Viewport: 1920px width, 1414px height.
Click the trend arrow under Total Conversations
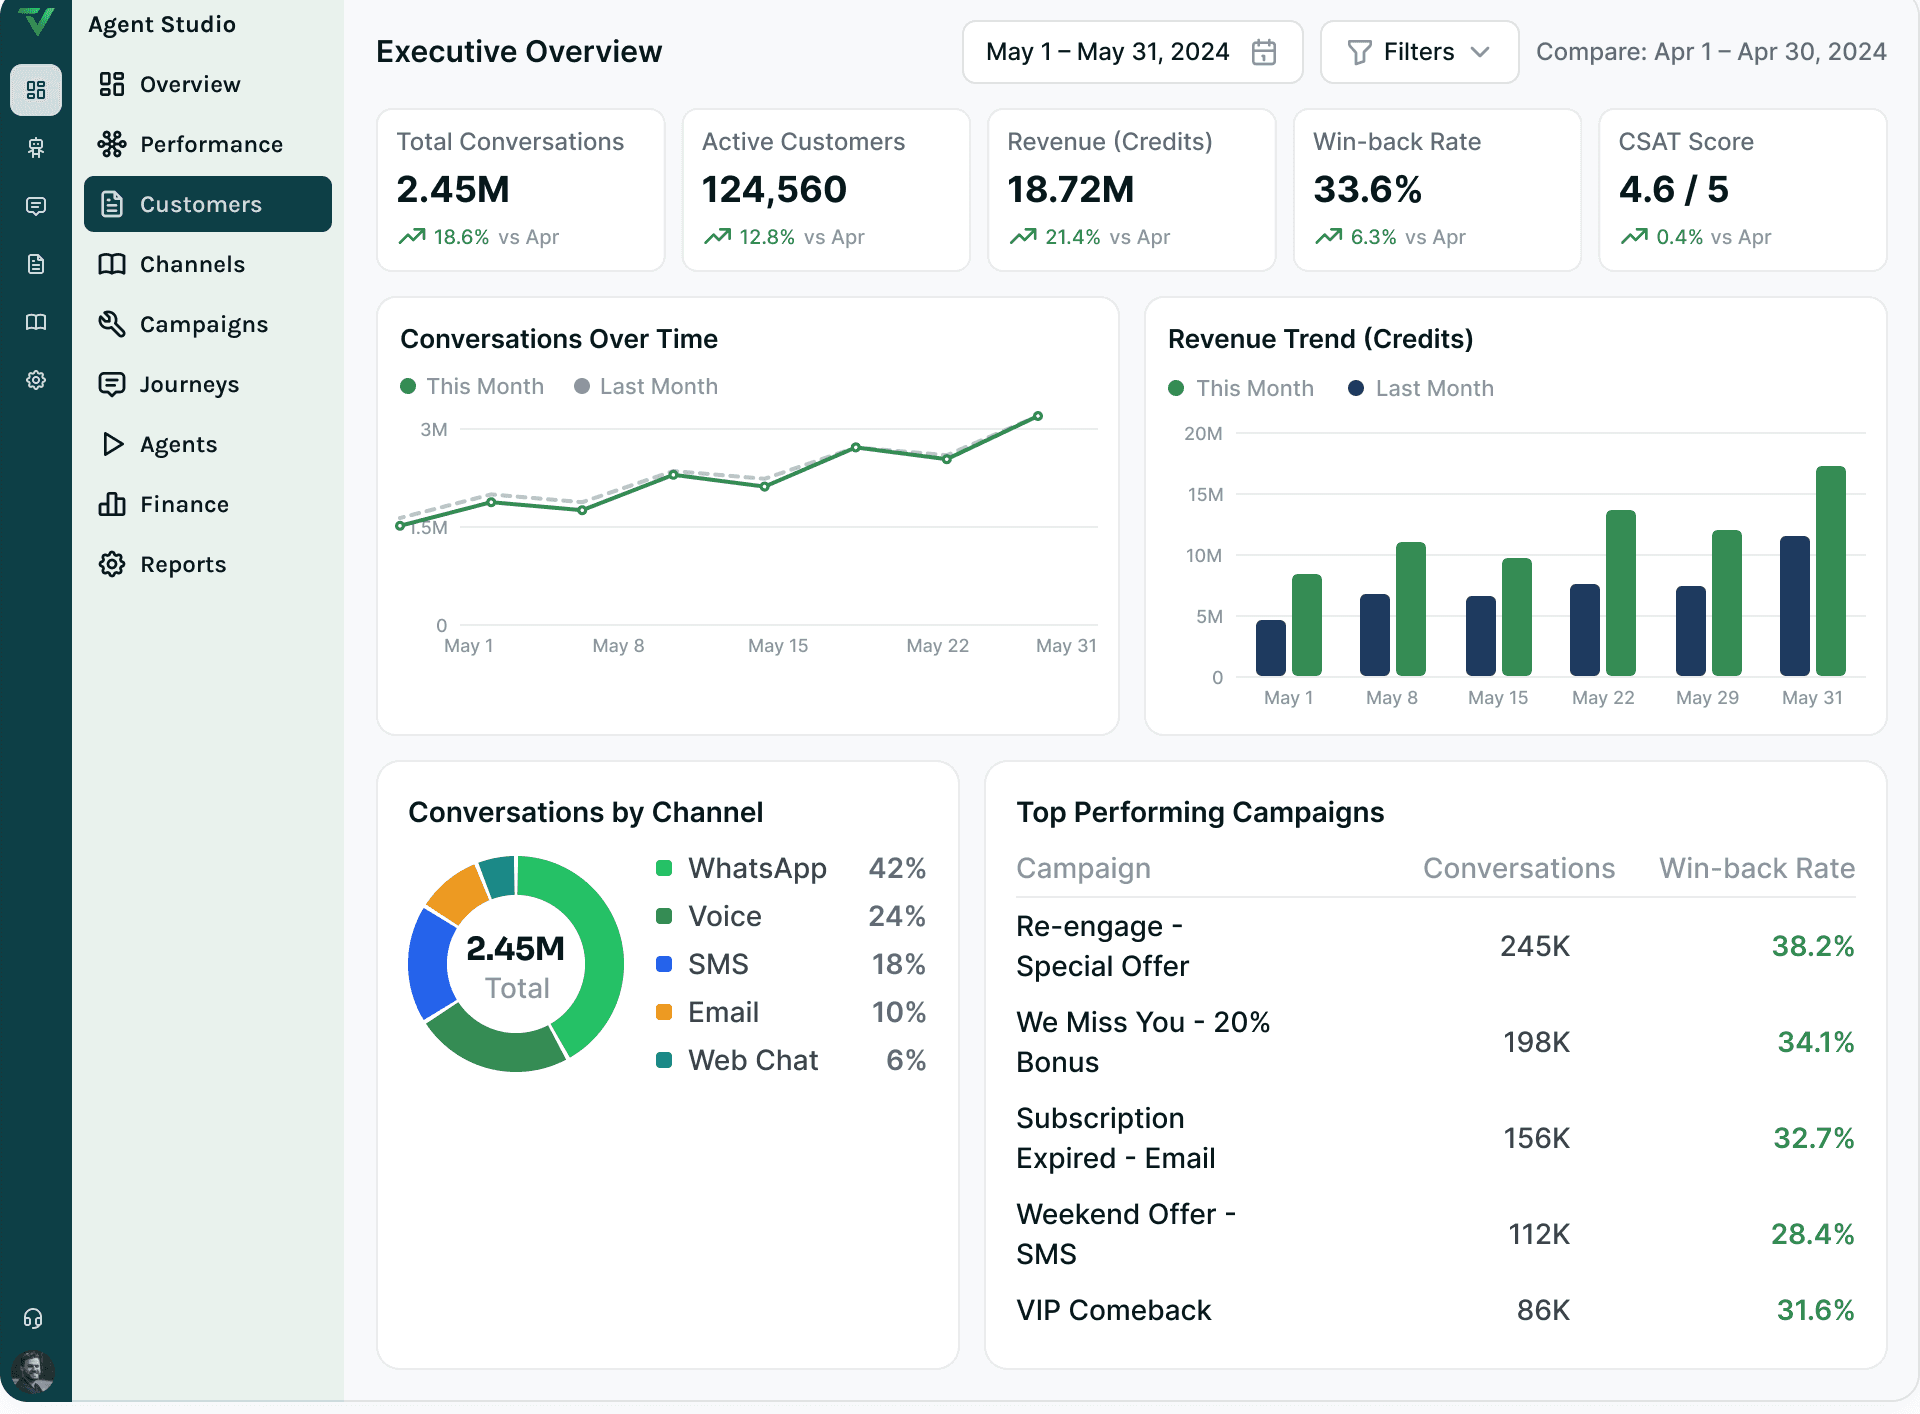[x=411, y=237]
